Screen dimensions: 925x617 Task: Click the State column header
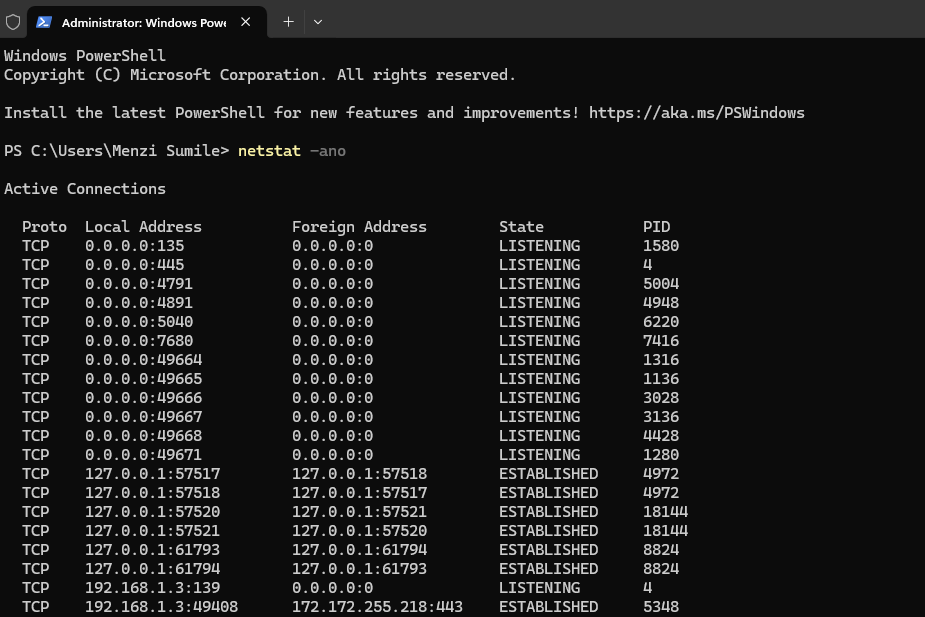[x=521, y=227]
